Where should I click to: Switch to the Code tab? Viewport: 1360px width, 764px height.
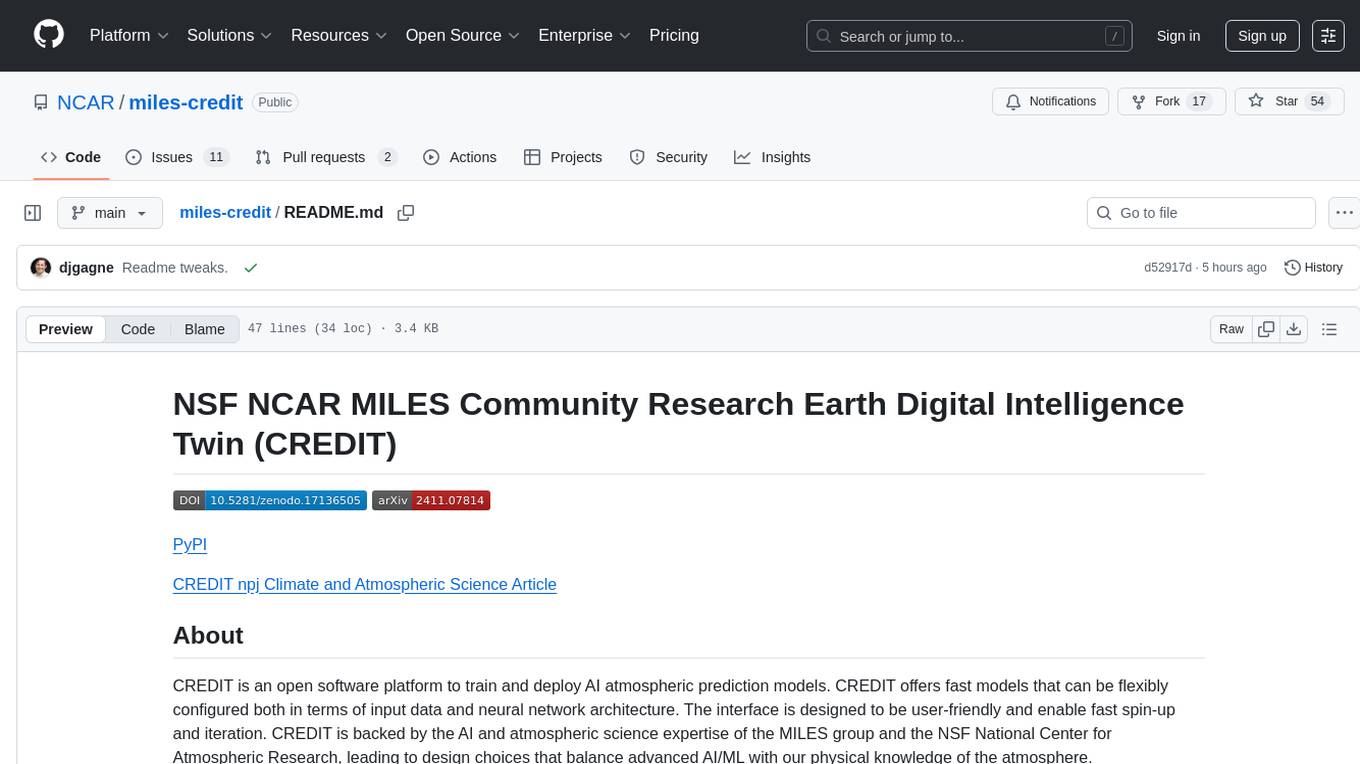click(71, 157)
